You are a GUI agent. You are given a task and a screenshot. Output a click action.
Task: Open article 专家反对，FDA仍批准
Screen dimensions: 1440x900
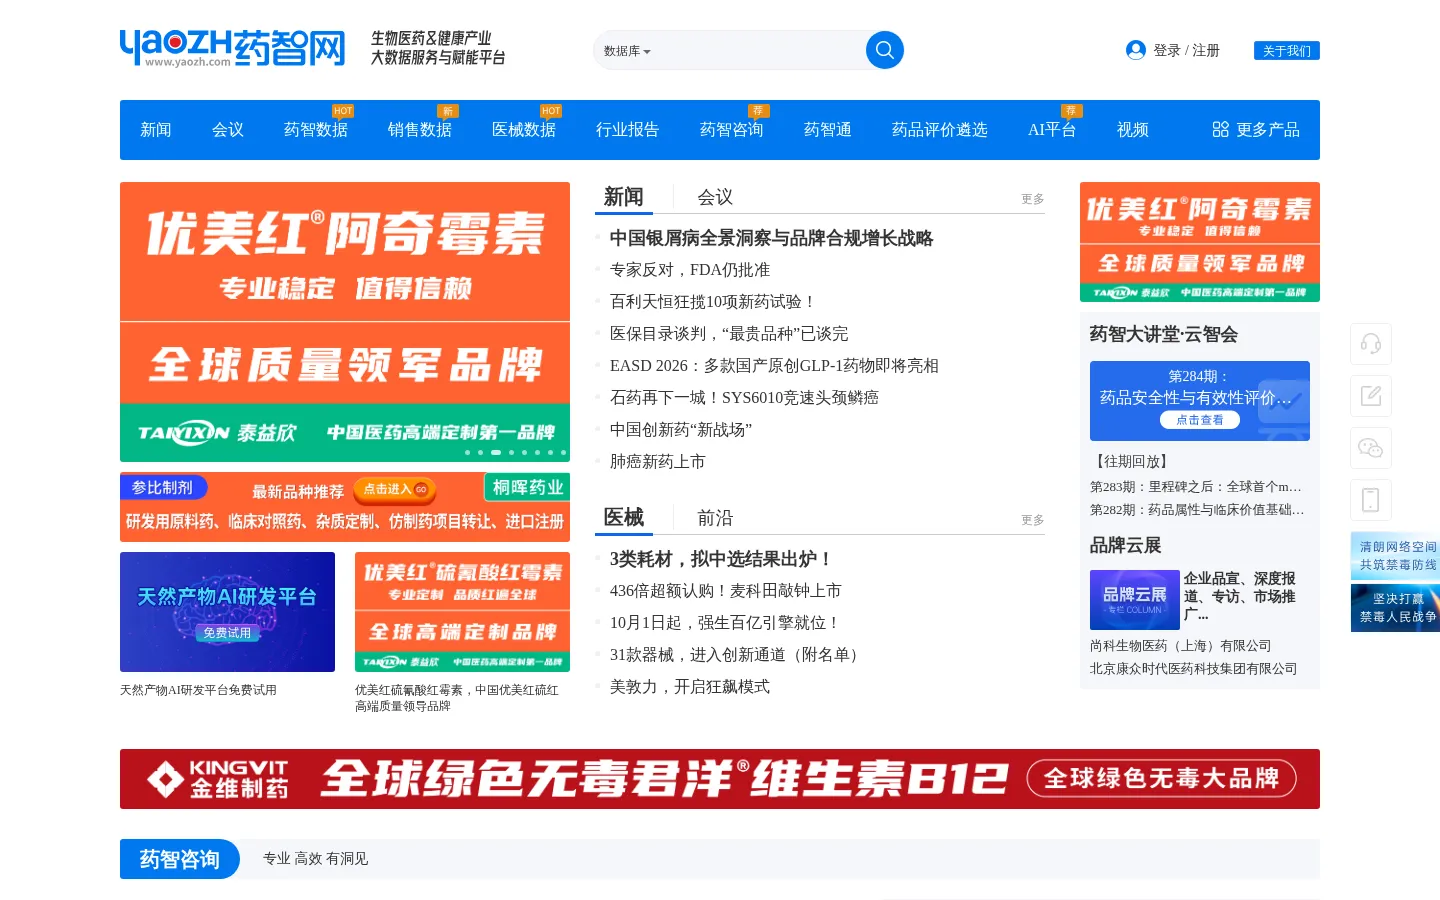pos(690,270)
